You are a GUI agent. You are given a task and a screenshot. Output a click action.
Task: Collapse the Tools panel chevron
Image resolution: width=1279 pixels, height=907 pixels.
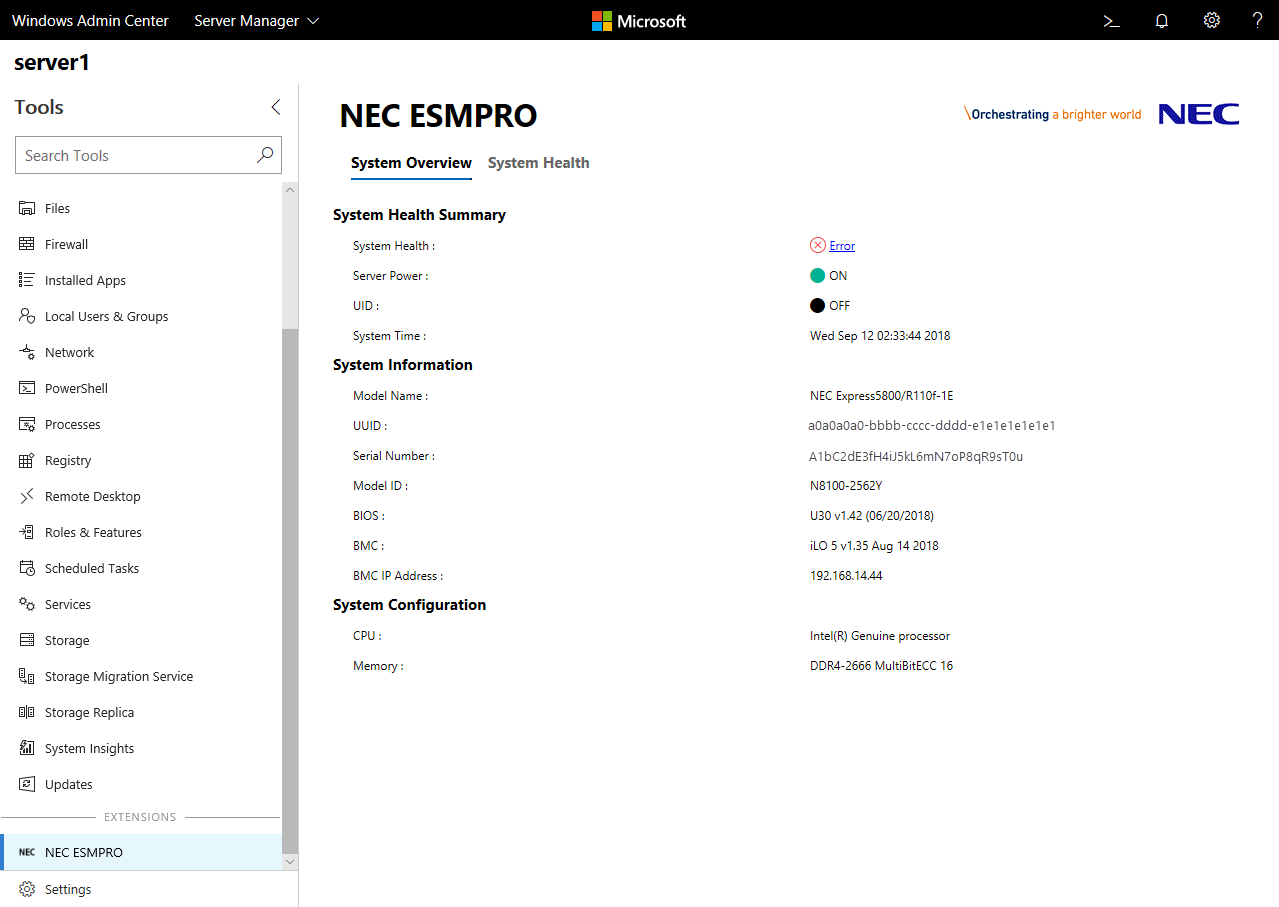coord(276,107)
